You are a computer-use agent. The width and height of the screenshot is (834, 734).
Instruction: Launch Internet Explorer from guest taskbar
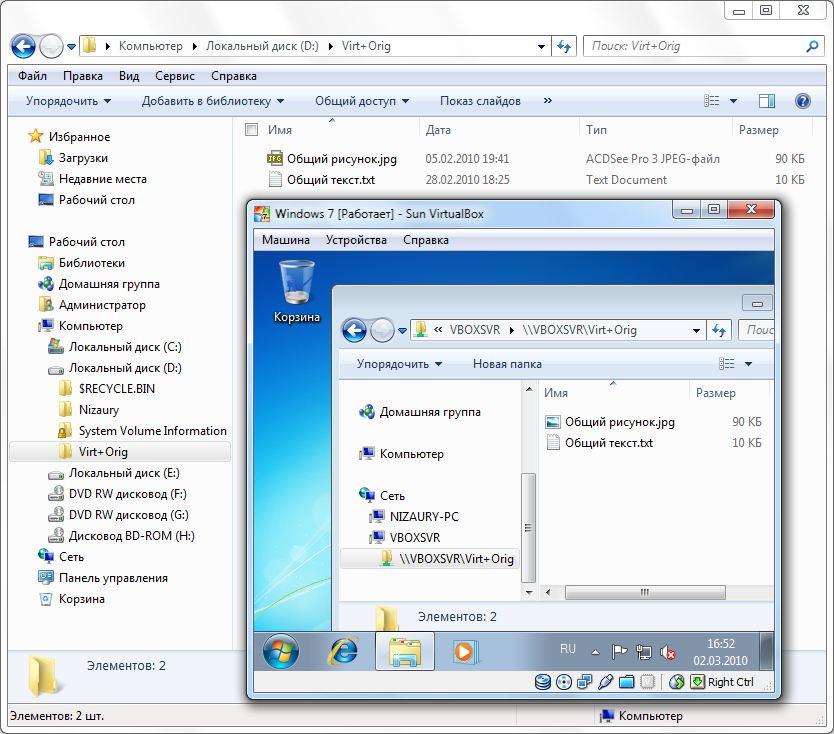343,652
